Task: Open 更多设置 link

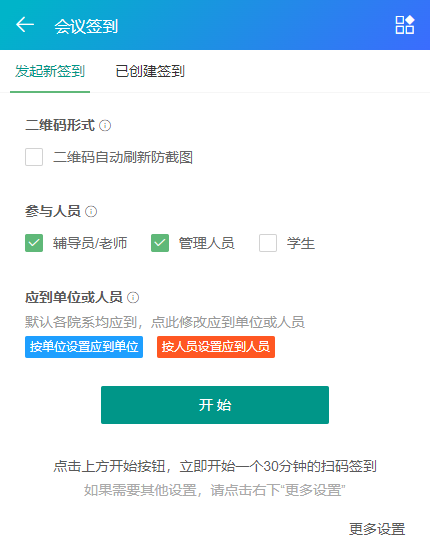Action: tap(377, 529)
